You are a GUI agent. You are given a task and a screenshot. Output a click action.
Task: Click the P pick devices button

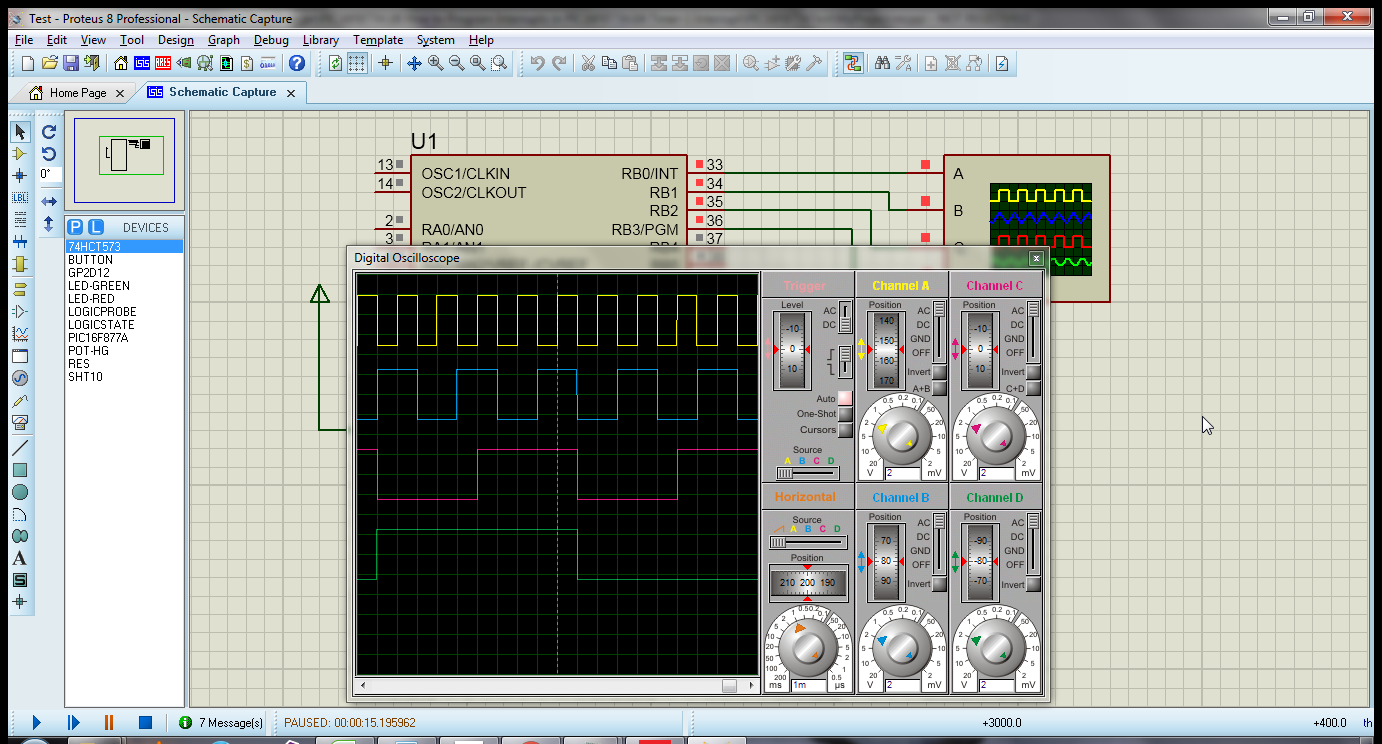tap(75, 227)
